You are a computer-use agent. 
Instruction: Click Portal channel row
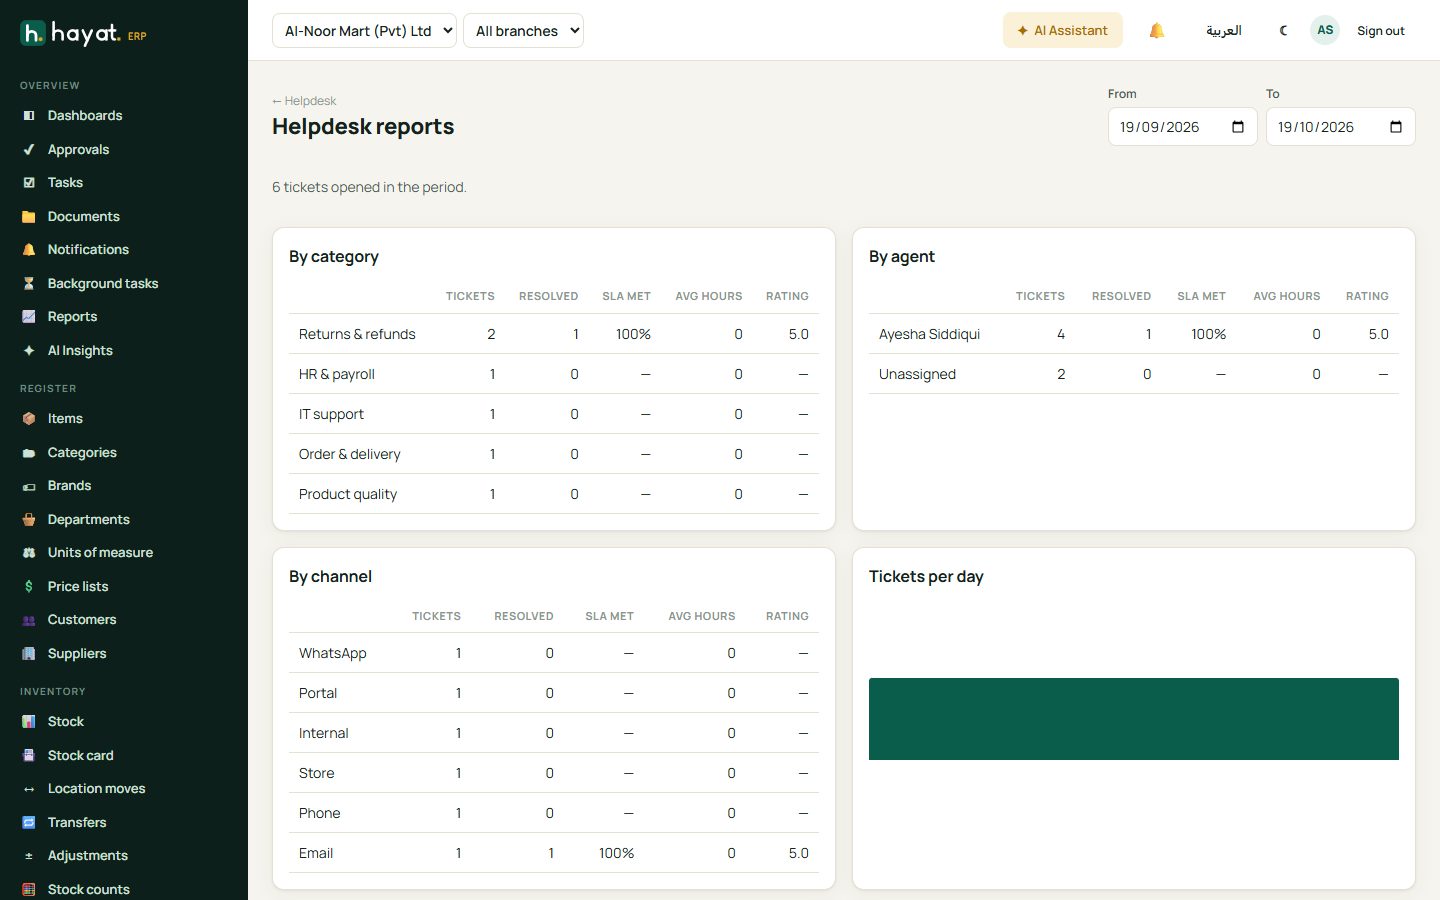[554, 693]
